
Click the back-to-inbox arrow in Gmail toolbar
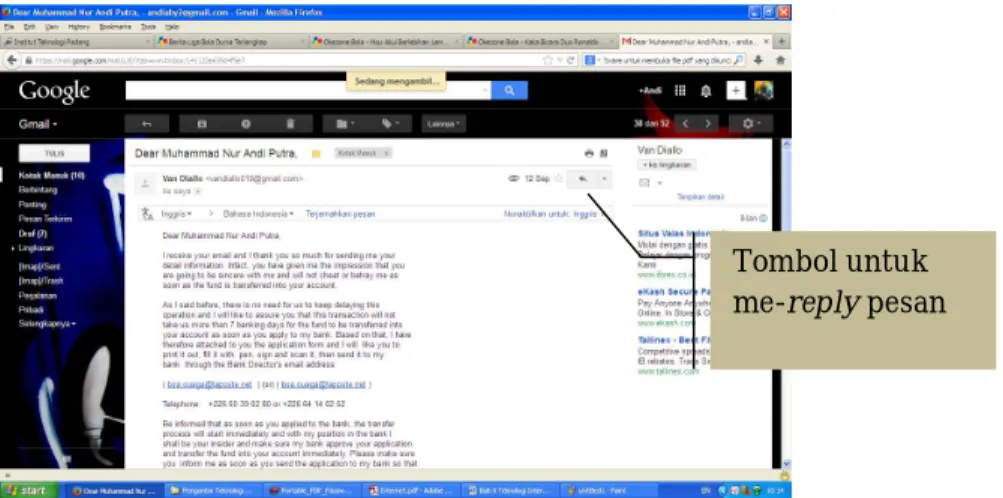[146, 124]
